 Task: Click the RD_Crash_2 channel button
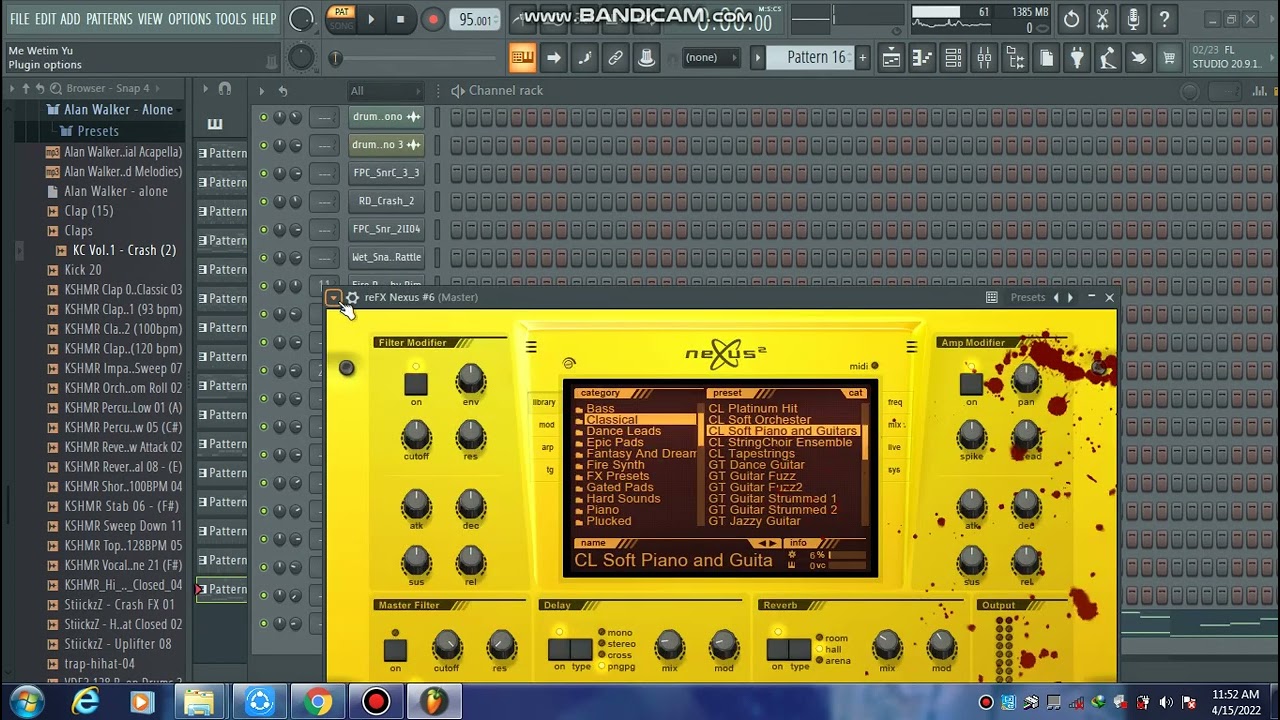386,201
